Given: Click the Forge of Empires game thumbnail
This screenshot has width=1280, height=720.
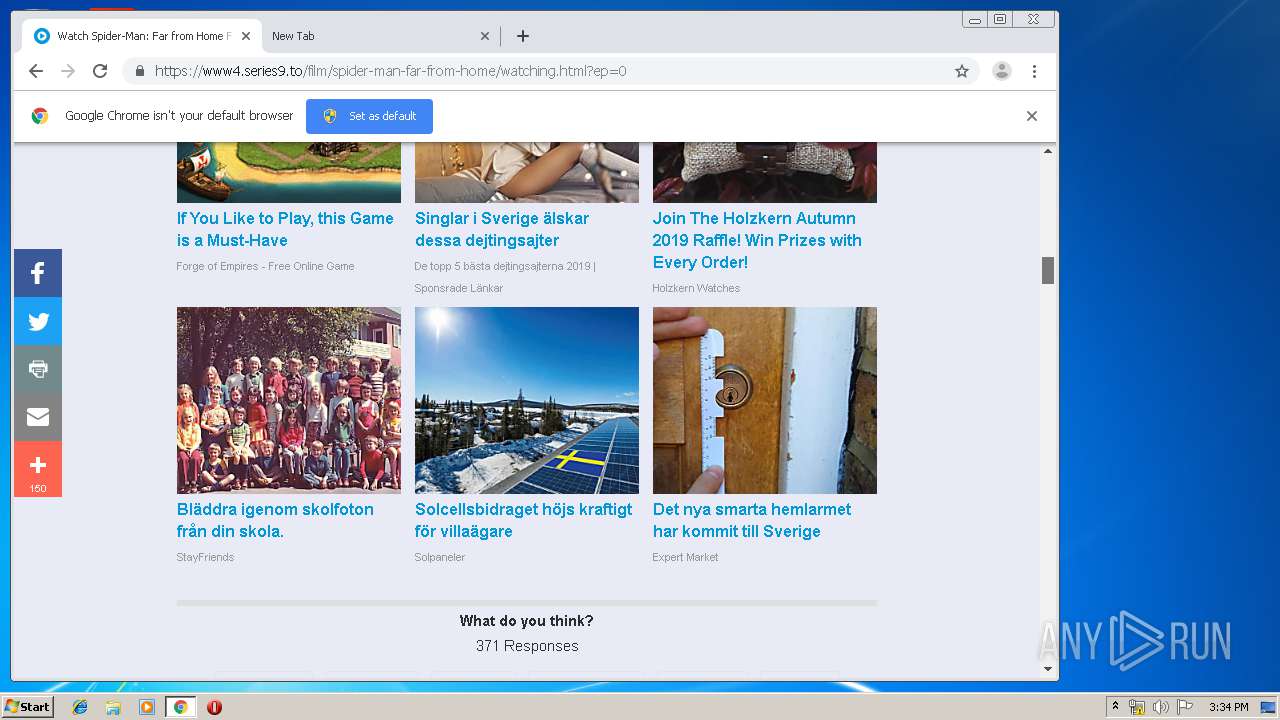Looking at the screenshot, I should (289, 172).
